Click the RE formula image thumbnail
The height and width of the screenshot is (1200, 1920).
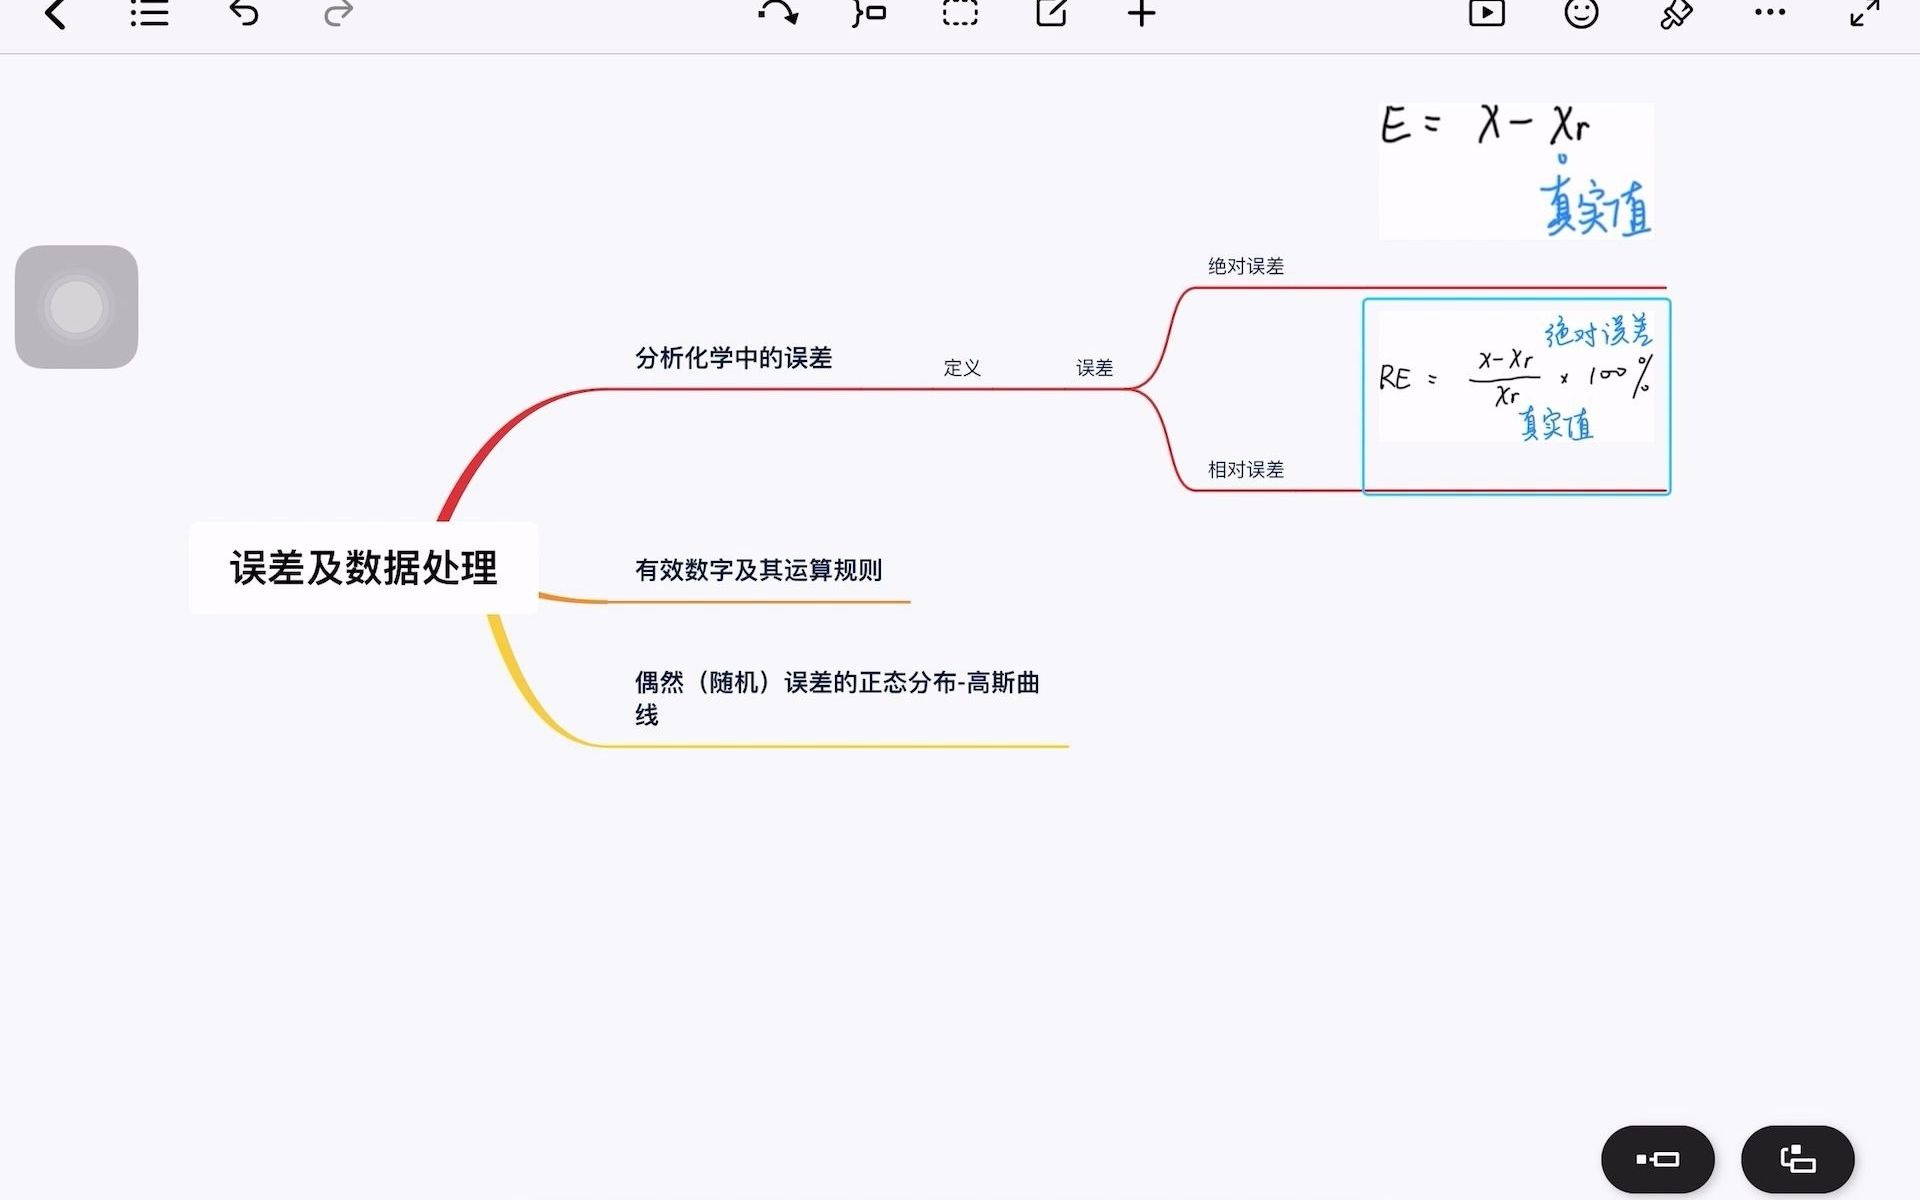1515,377
